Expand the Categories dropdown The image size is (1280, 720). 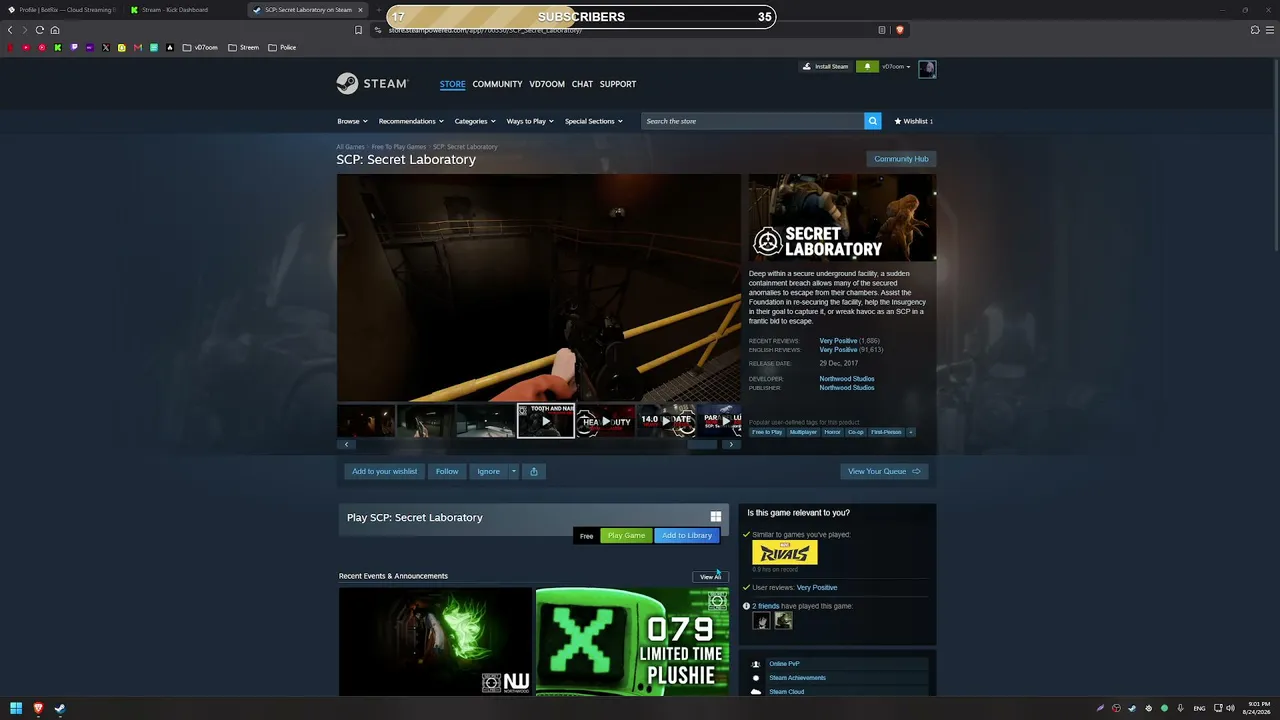pyautogui.click(x=475, y=121)
